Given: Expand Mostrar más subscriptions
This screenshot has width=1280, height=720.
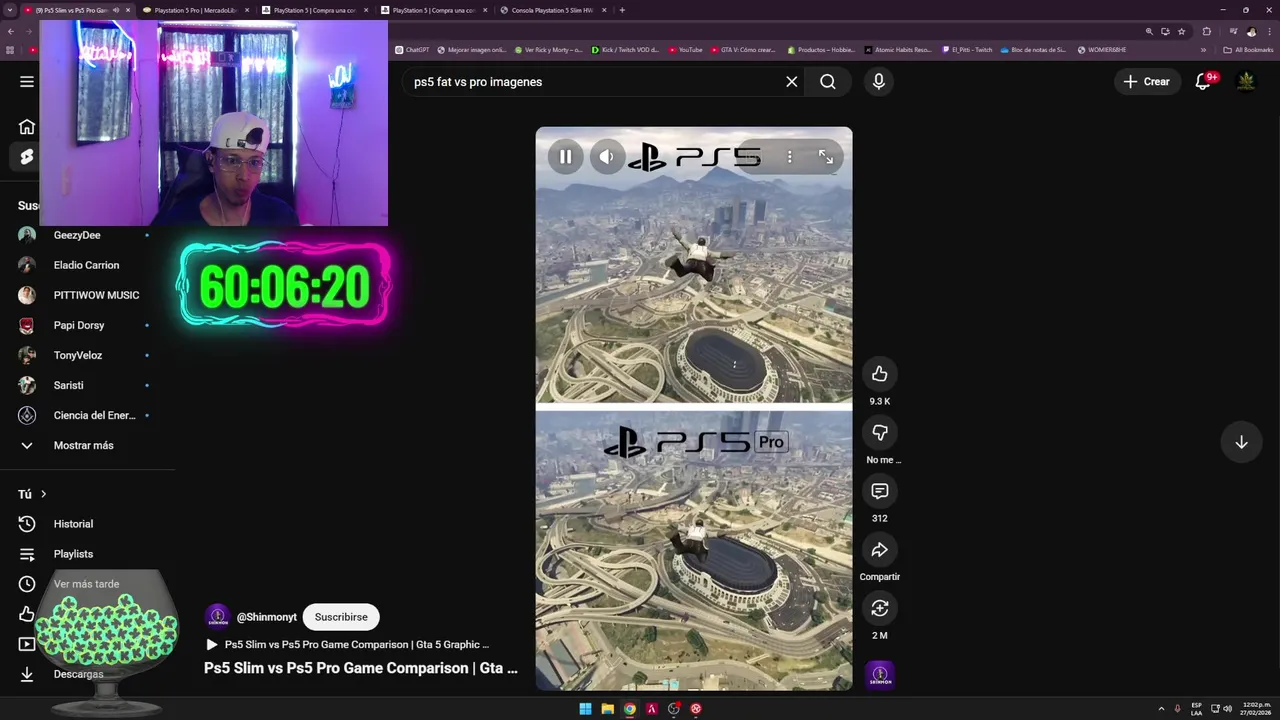Looking at the screenshot, I should point(85,445).
